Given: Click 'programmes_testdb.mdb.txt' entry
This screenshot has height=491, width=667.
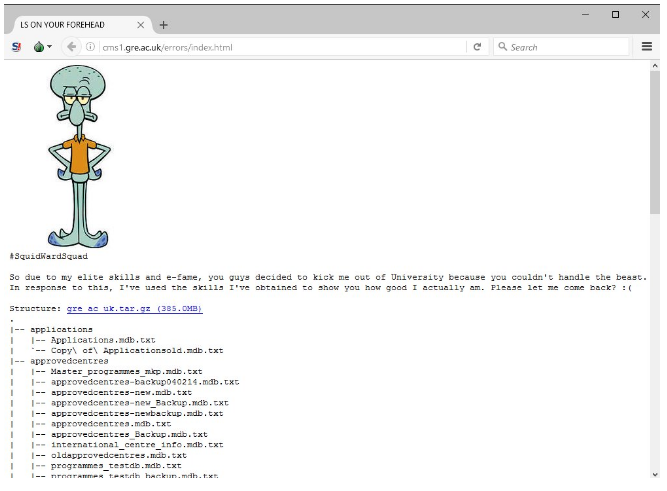Looking at the screenshot, I should click(116, 465).
